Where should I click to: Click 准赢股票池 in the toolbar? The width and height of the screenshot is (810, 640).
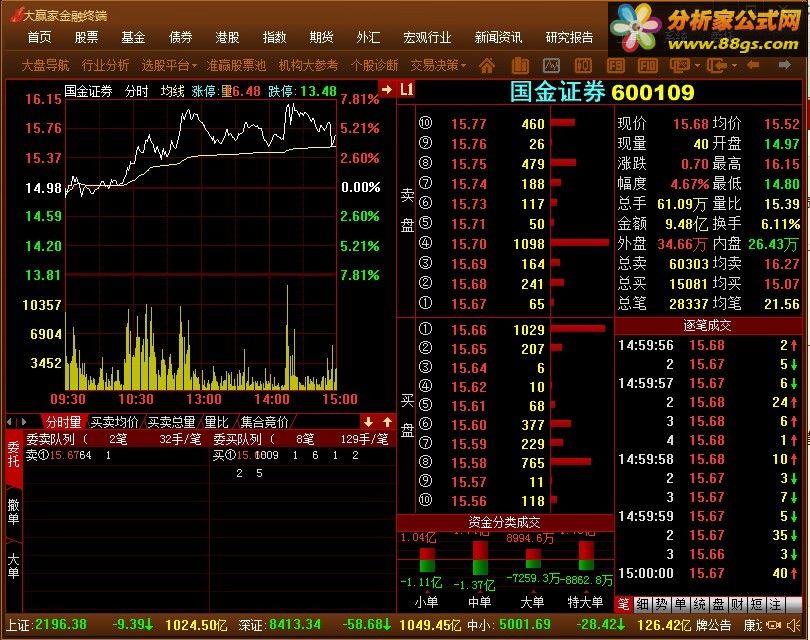pos(236,65)
